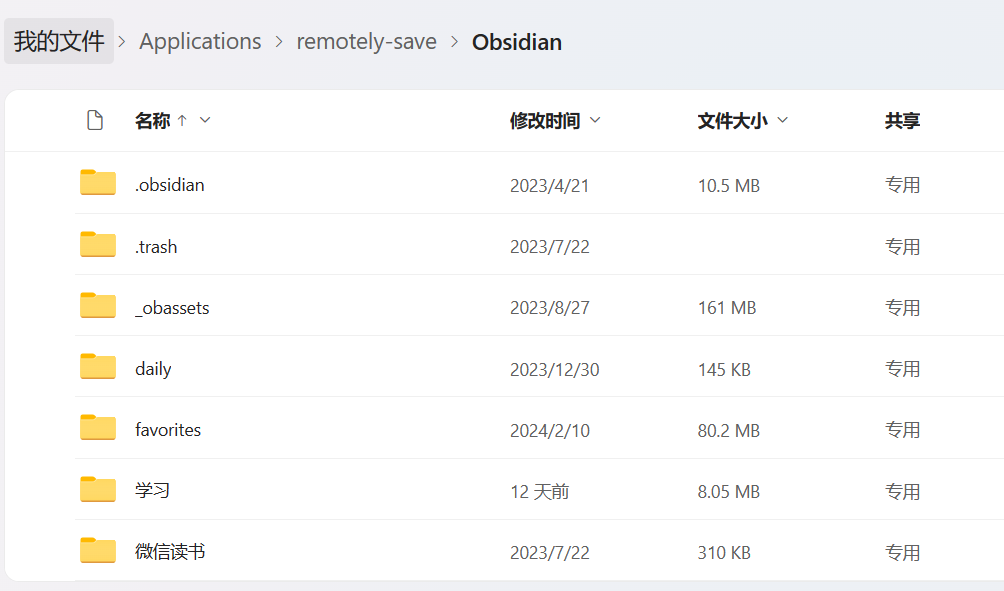Click 专用 sharing status for daily
This screenshot has width=1004, height=591.
click(x=902, y=369)
